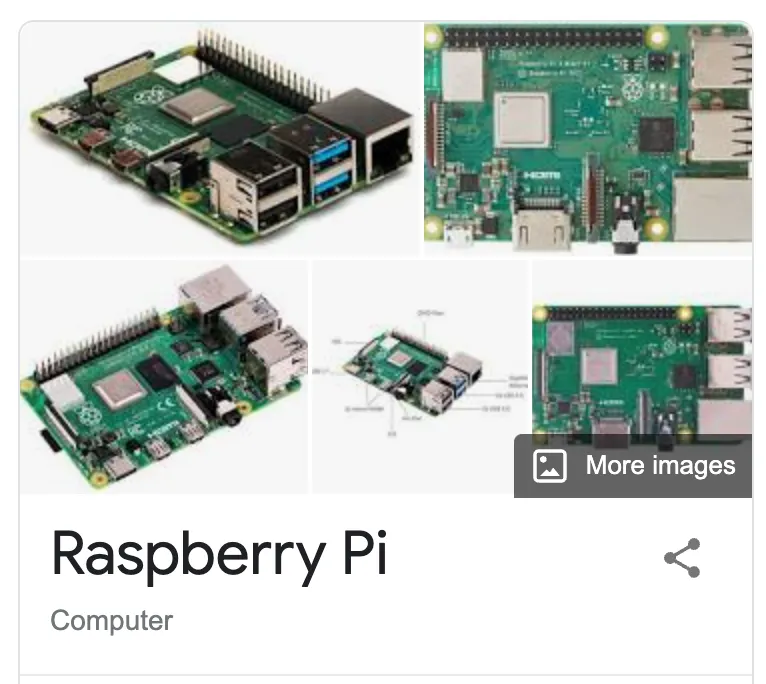The width and height of the screenshot is (766, 684).
Task: Click the picture icon in More images
Action: click(550, 466)
